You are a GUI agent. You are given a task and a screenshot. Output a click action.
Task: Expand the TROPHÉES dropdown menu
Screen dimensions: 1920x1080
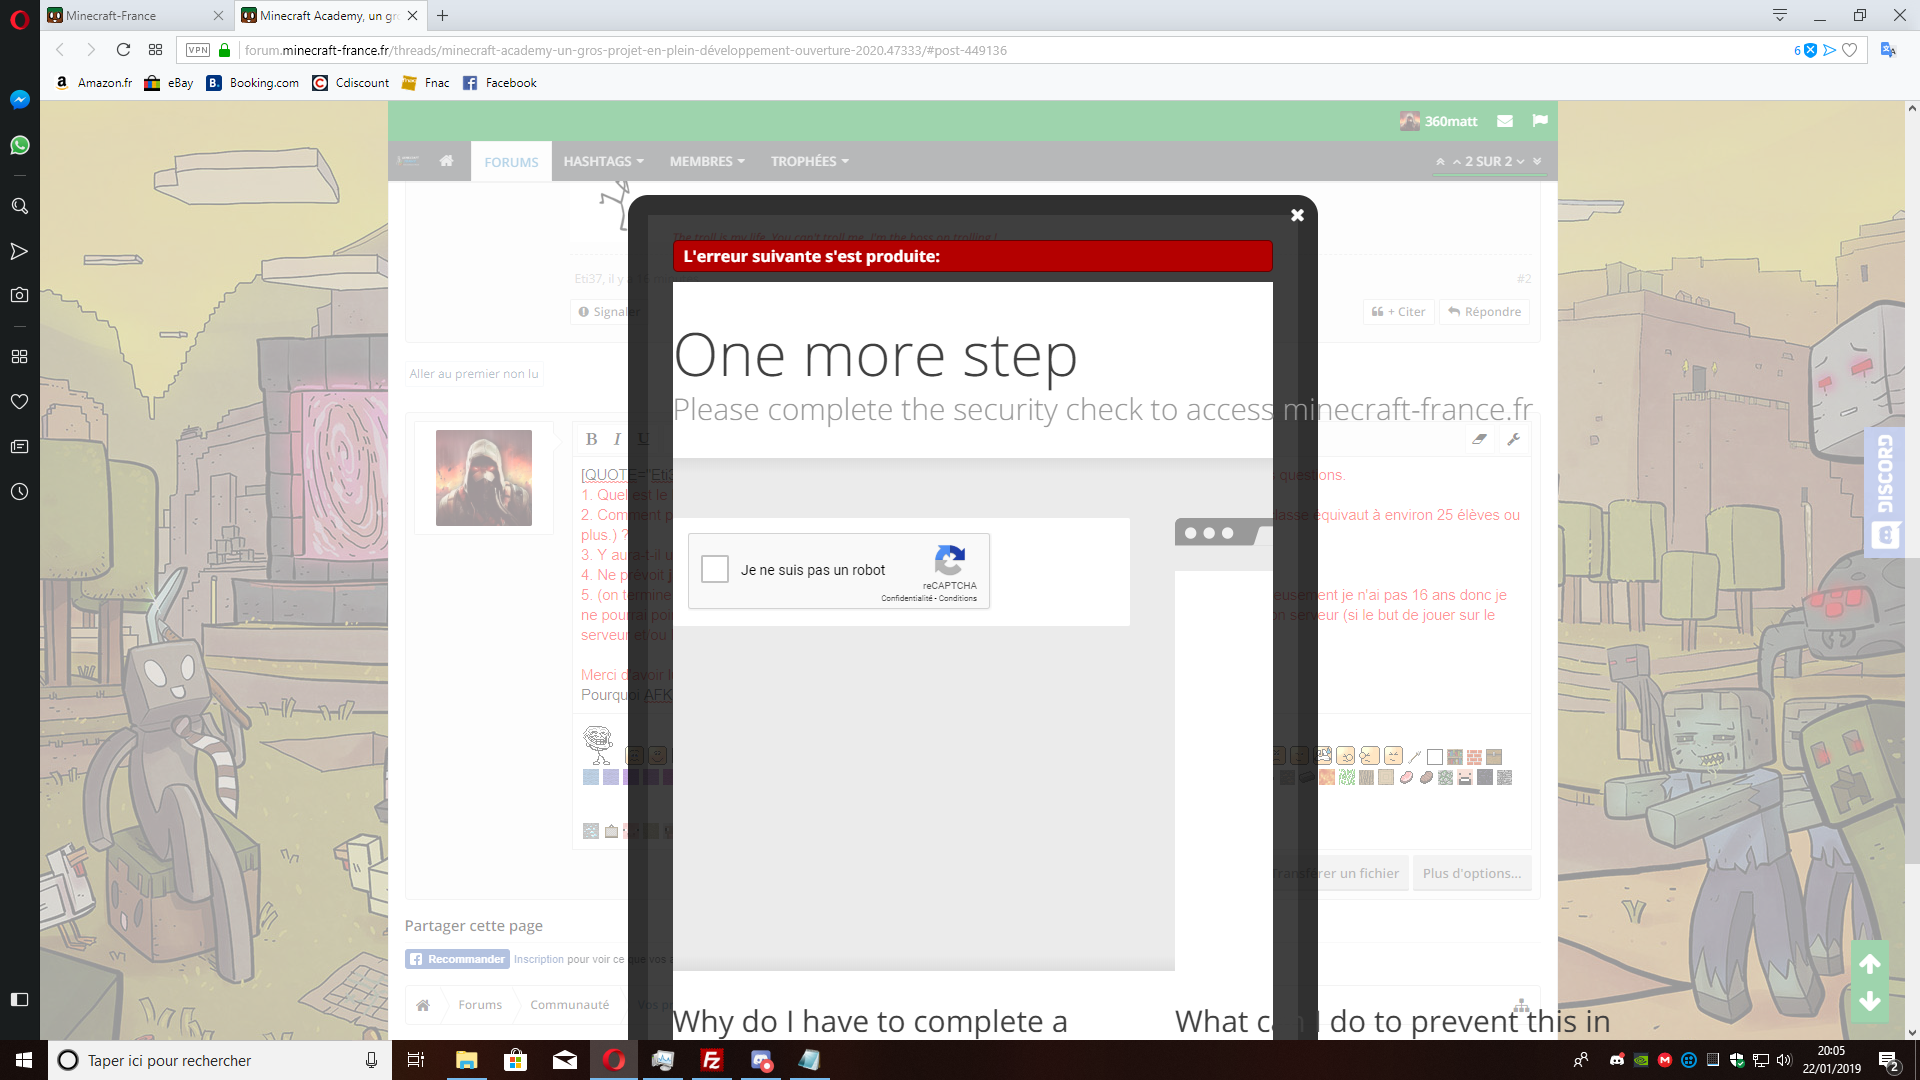coord(809,161)
